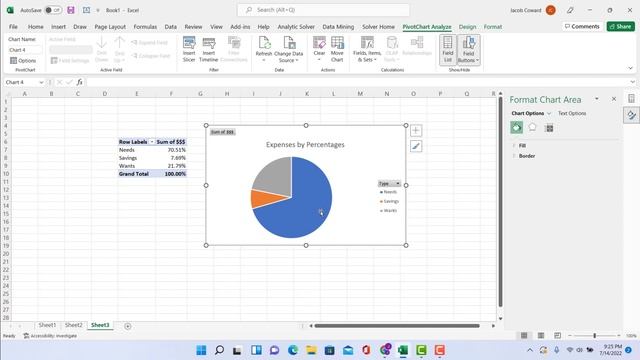Open Change Data Source
Screen dimensions: 640x360
[289, 49]
